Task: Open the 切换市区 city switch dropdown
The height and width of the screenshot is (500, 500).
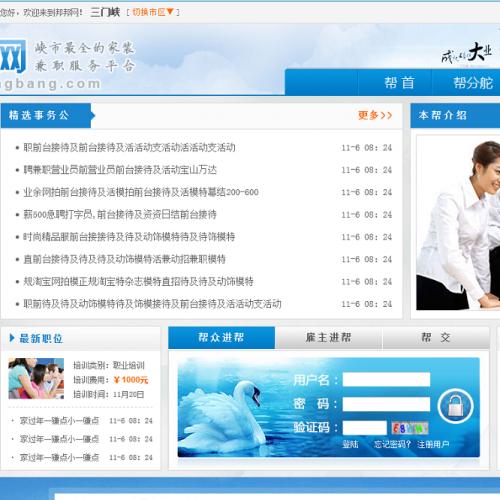Action: (x=153, y=12)
